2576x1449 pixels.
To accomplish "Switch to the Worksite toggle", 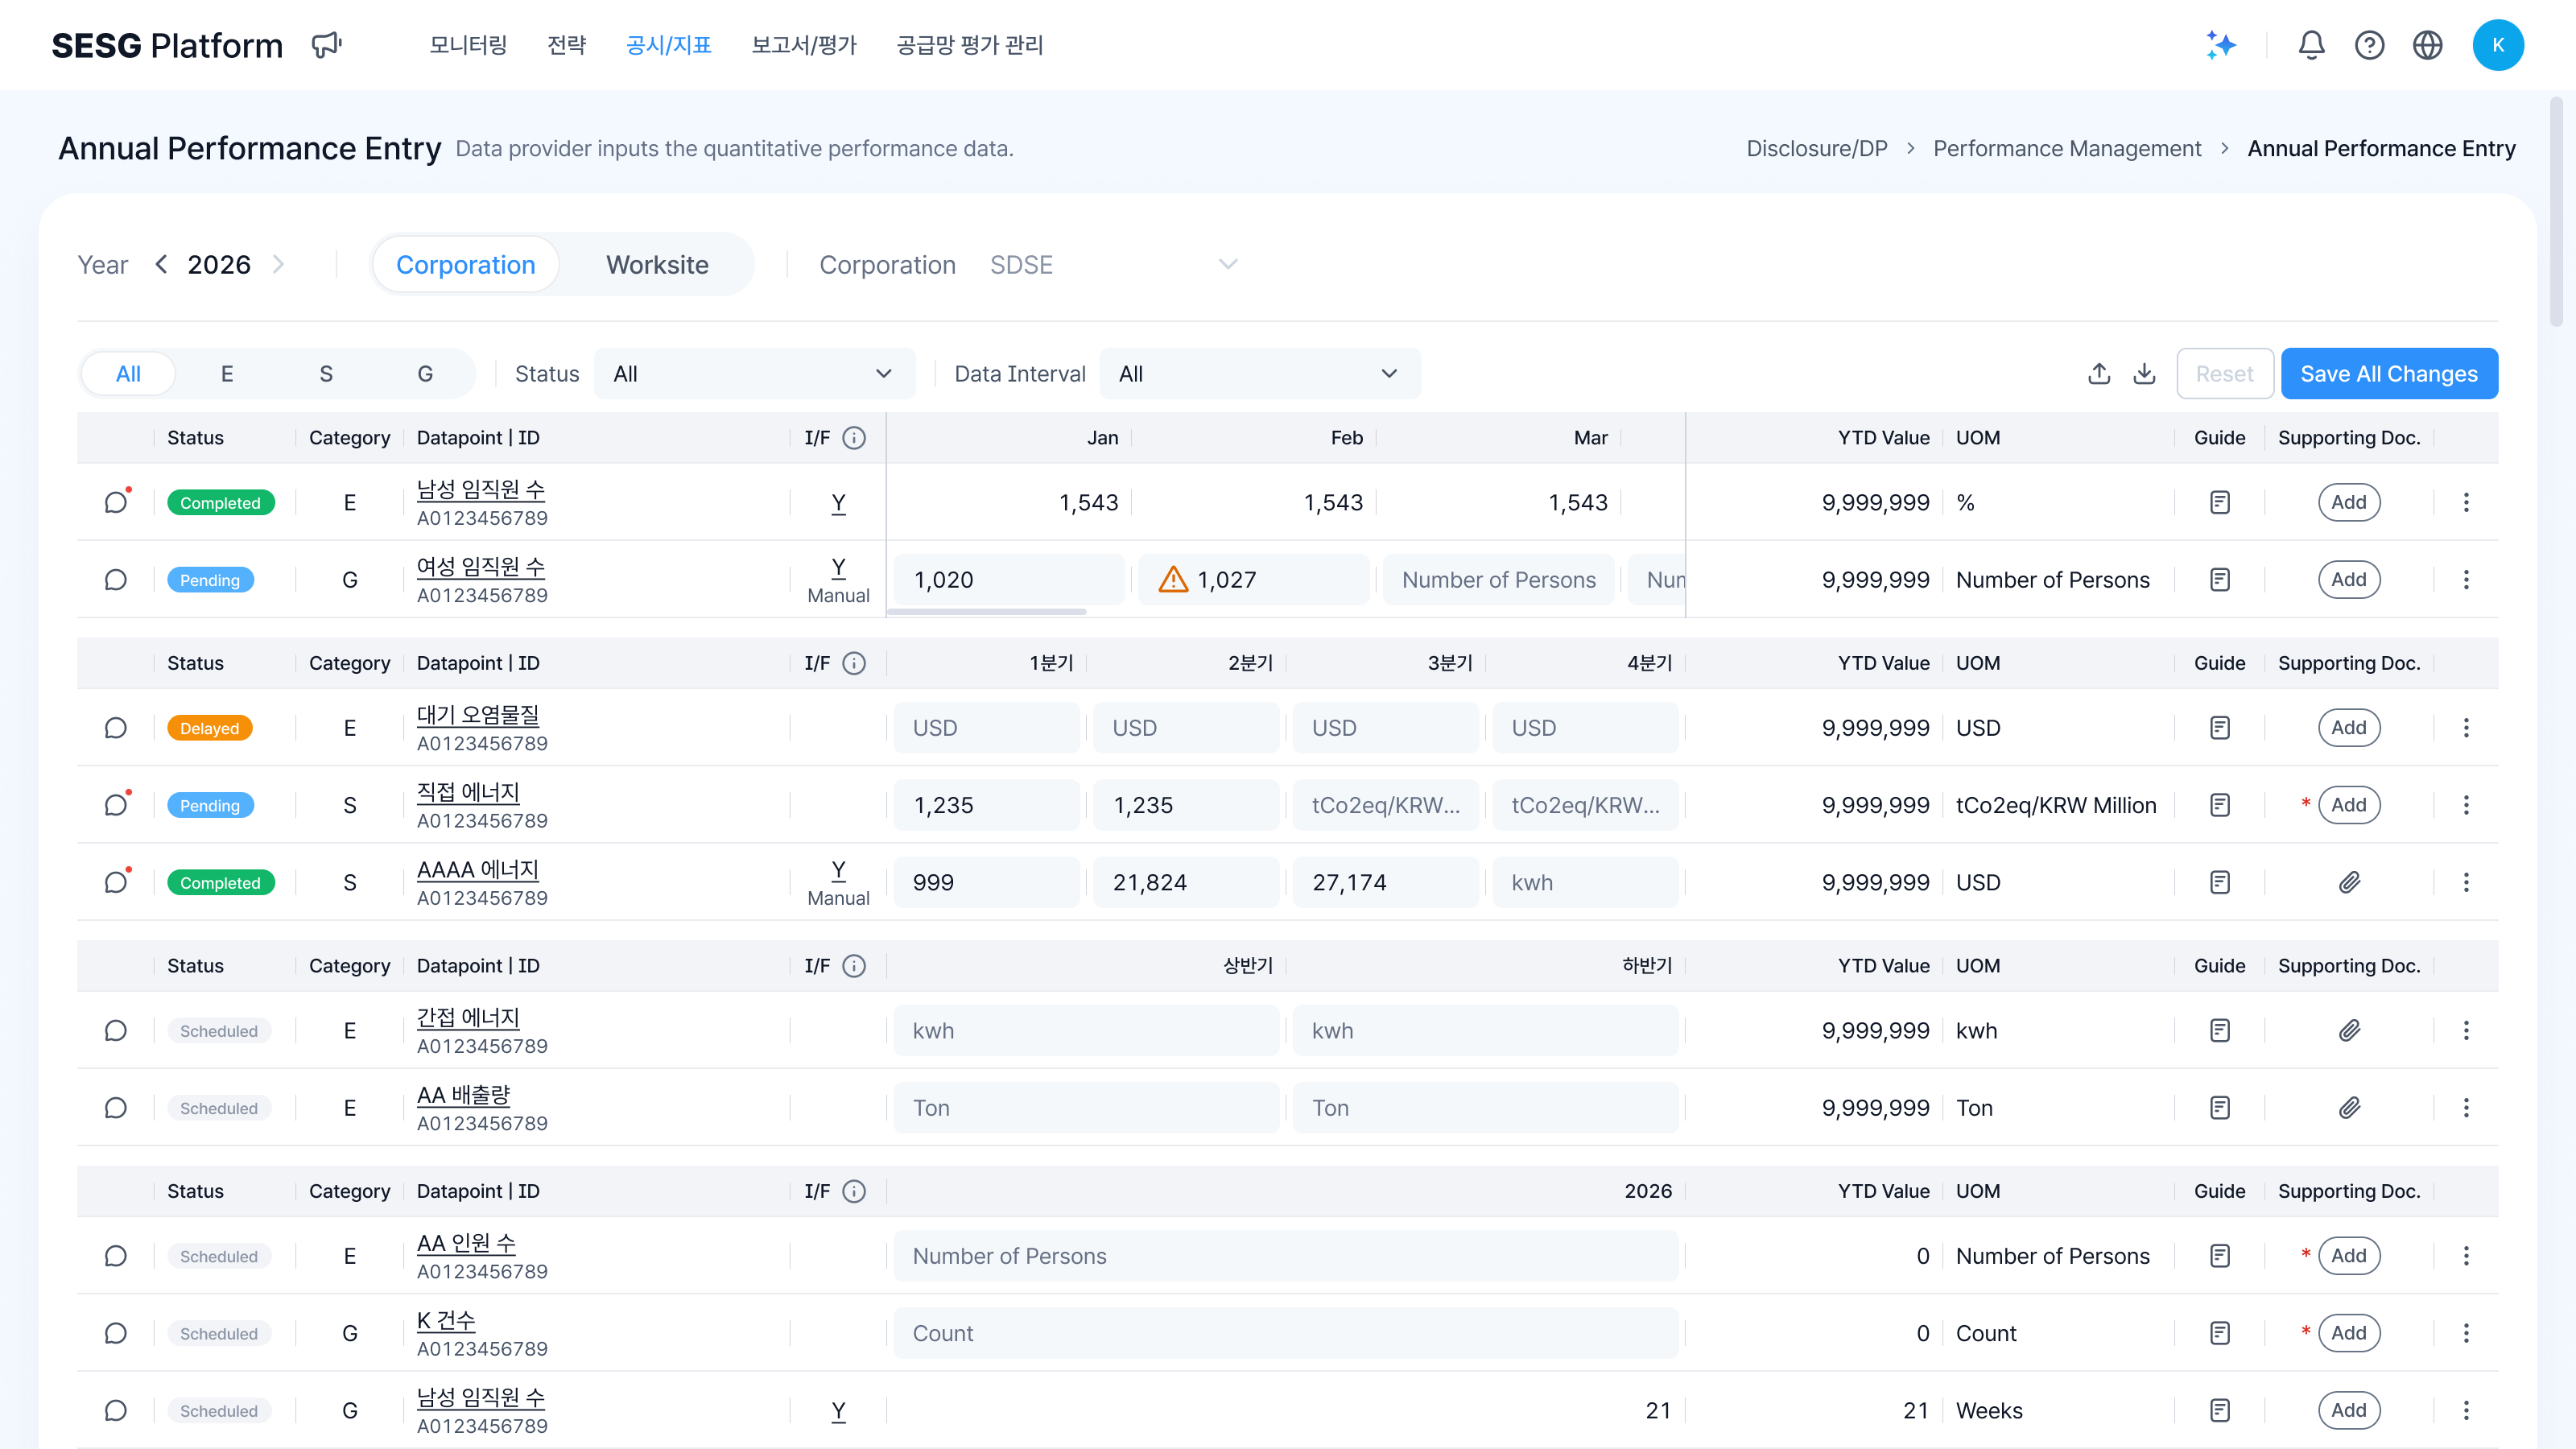I will 657,265.
